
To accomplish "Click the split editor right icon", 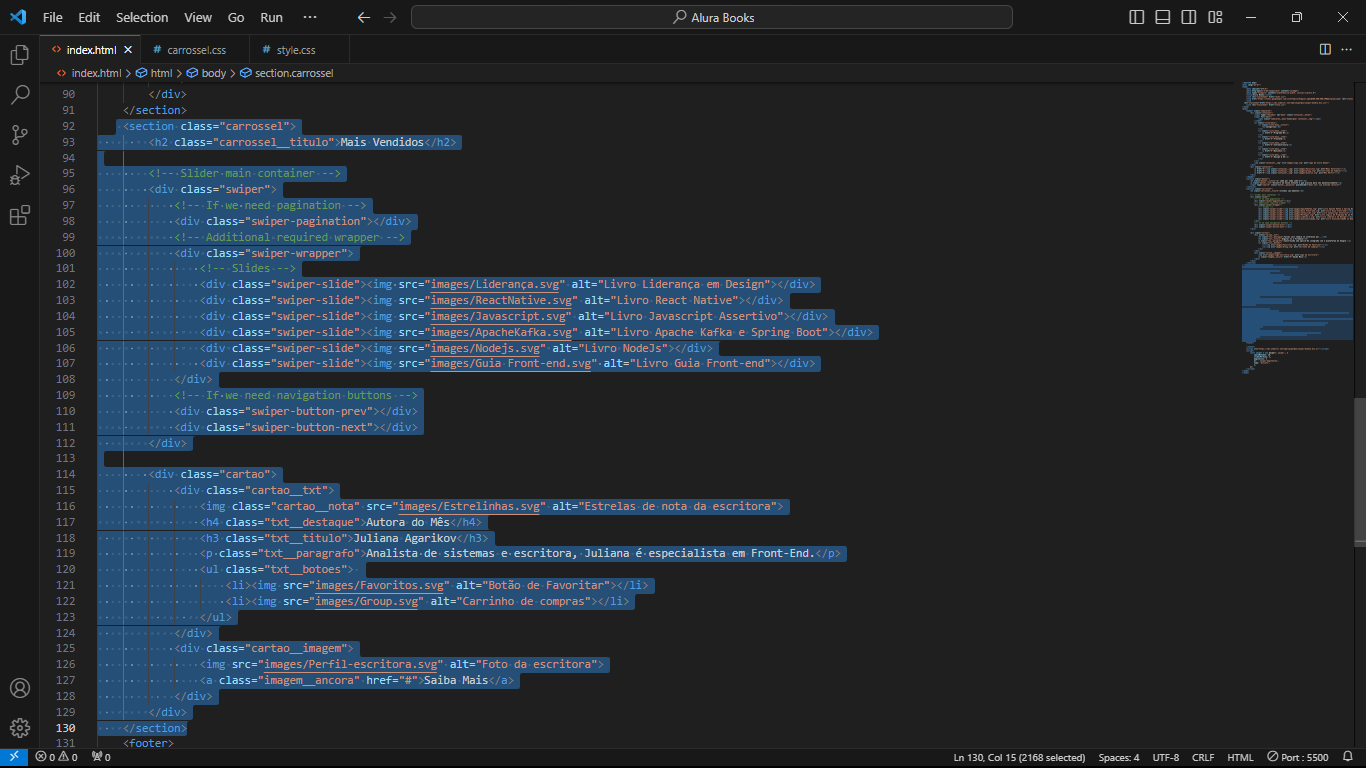I will pyautogui.click(x=1325, y=49).
